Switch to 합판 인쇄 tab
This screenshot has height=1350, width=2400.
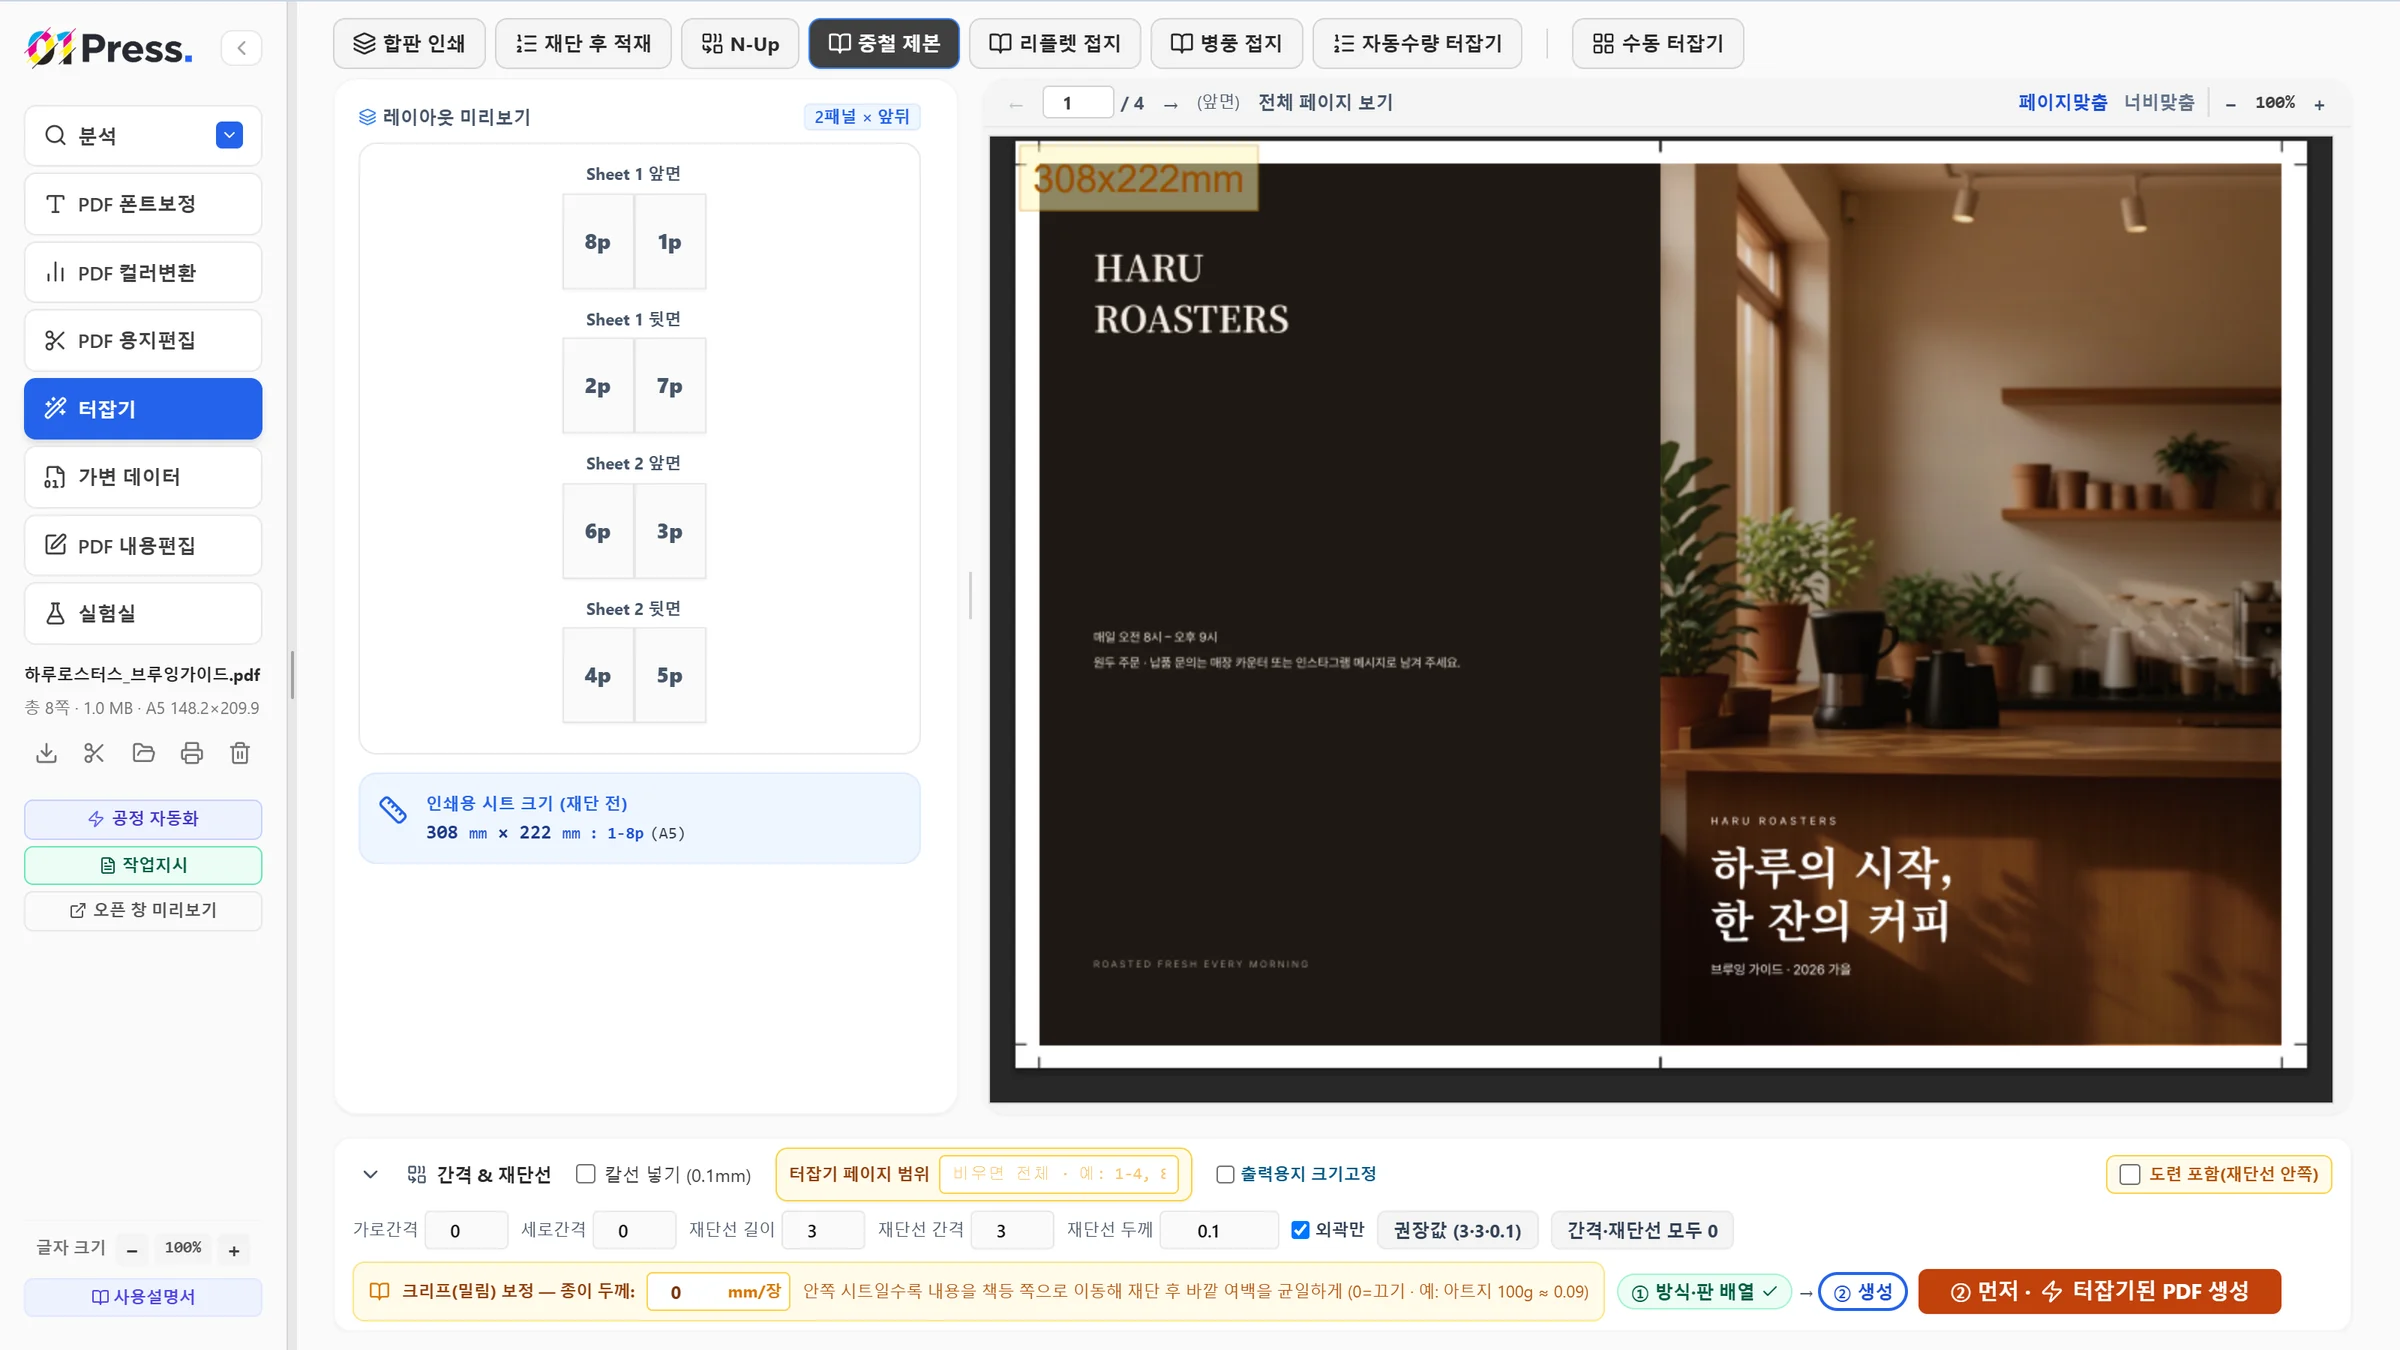pos(409,43)
